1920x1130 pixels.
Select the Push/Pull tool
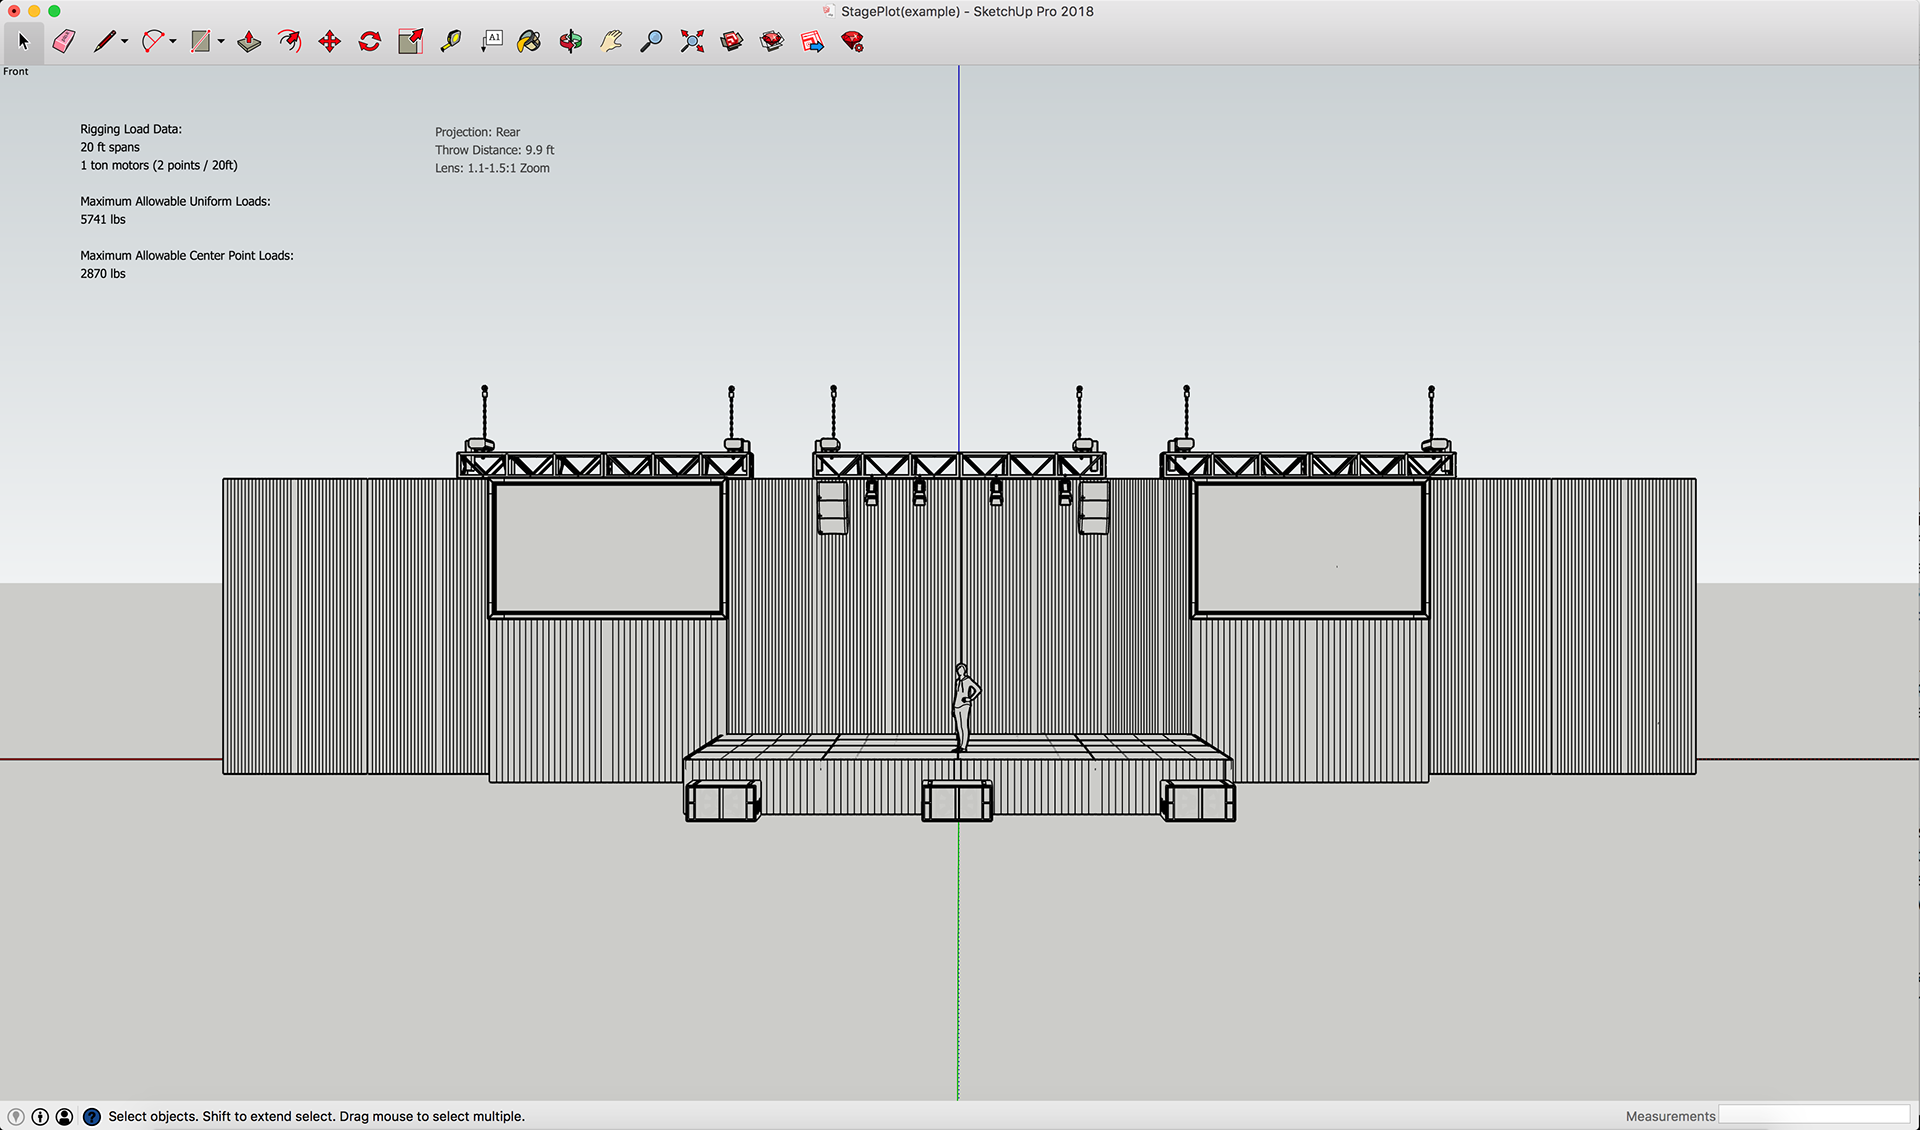(249, 41)
